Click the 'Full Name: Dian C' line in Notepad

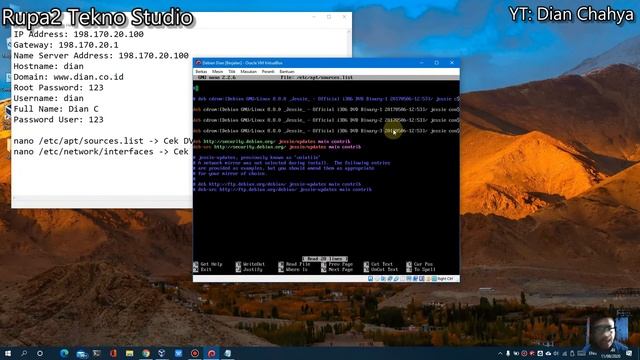pyautogui.click(x=56, y=109)
